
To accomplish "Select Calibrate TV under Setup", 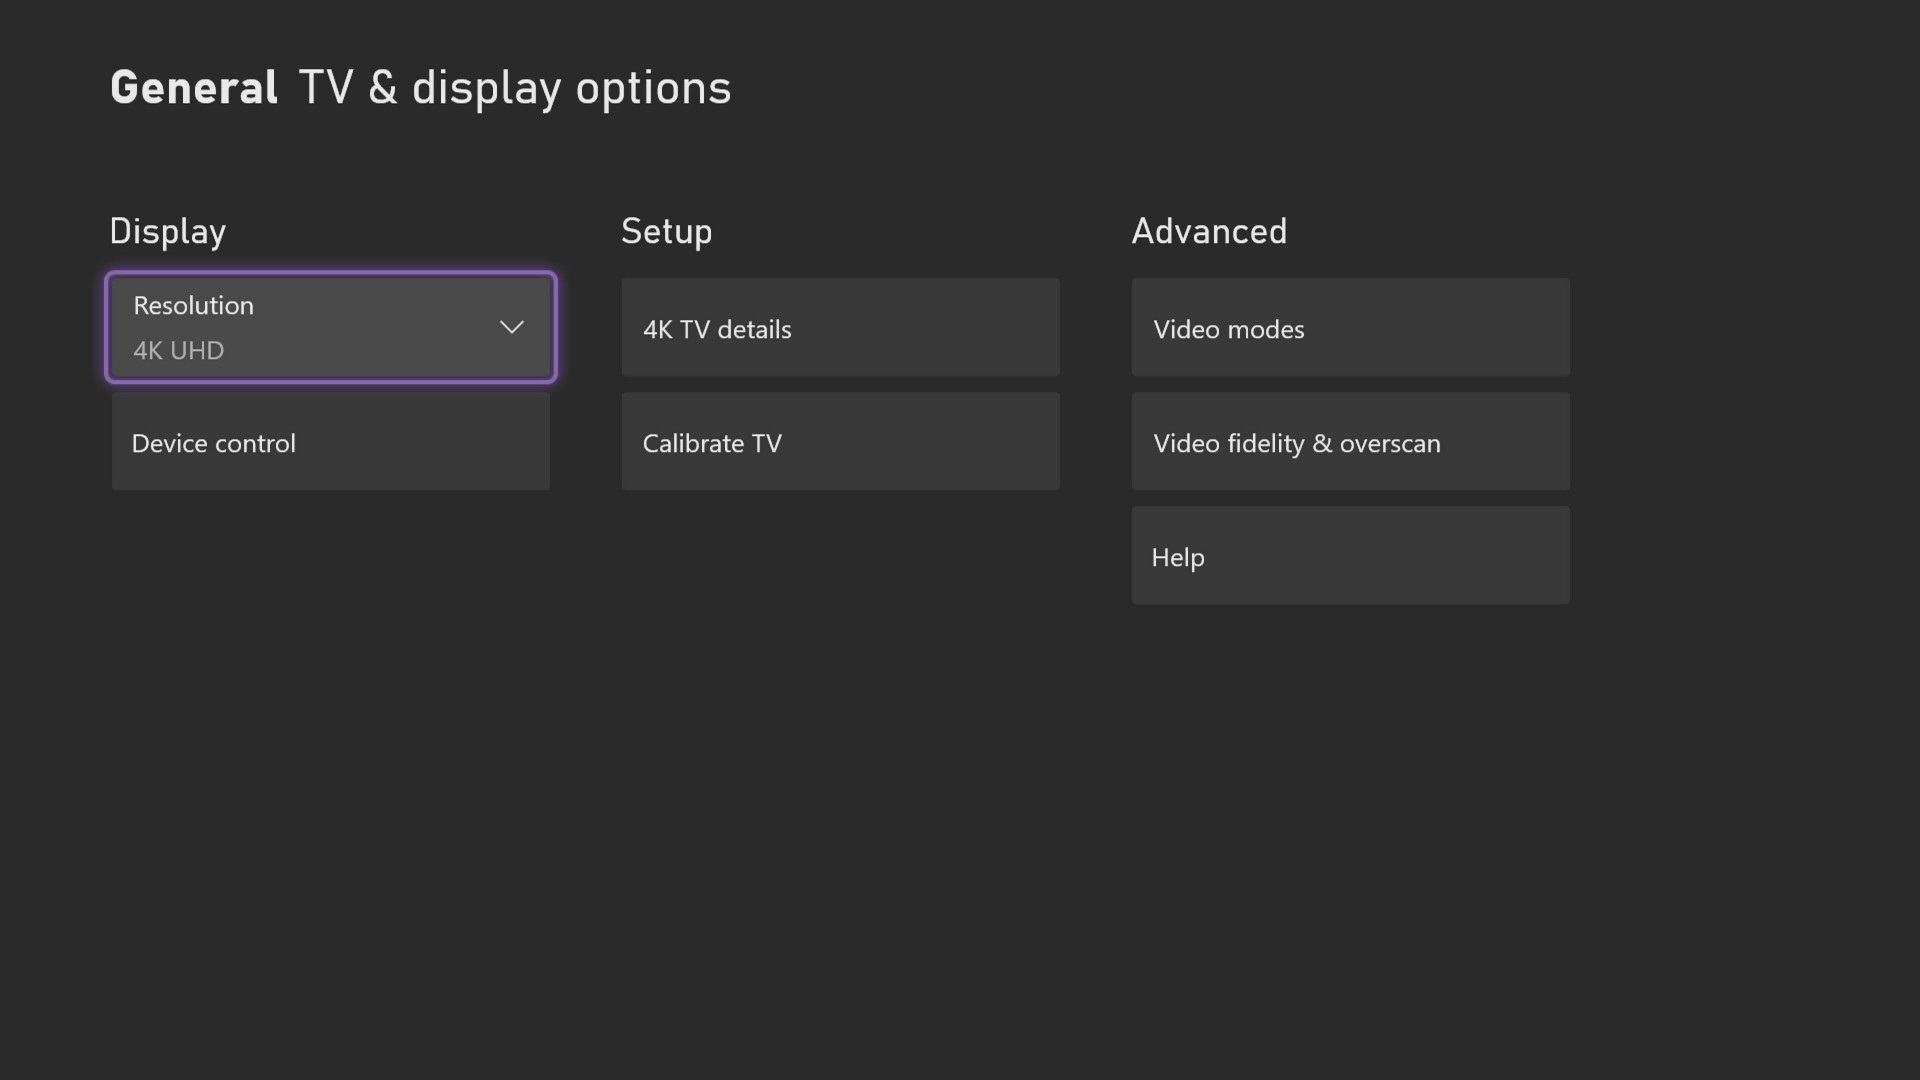I will (x=840, y=441).
